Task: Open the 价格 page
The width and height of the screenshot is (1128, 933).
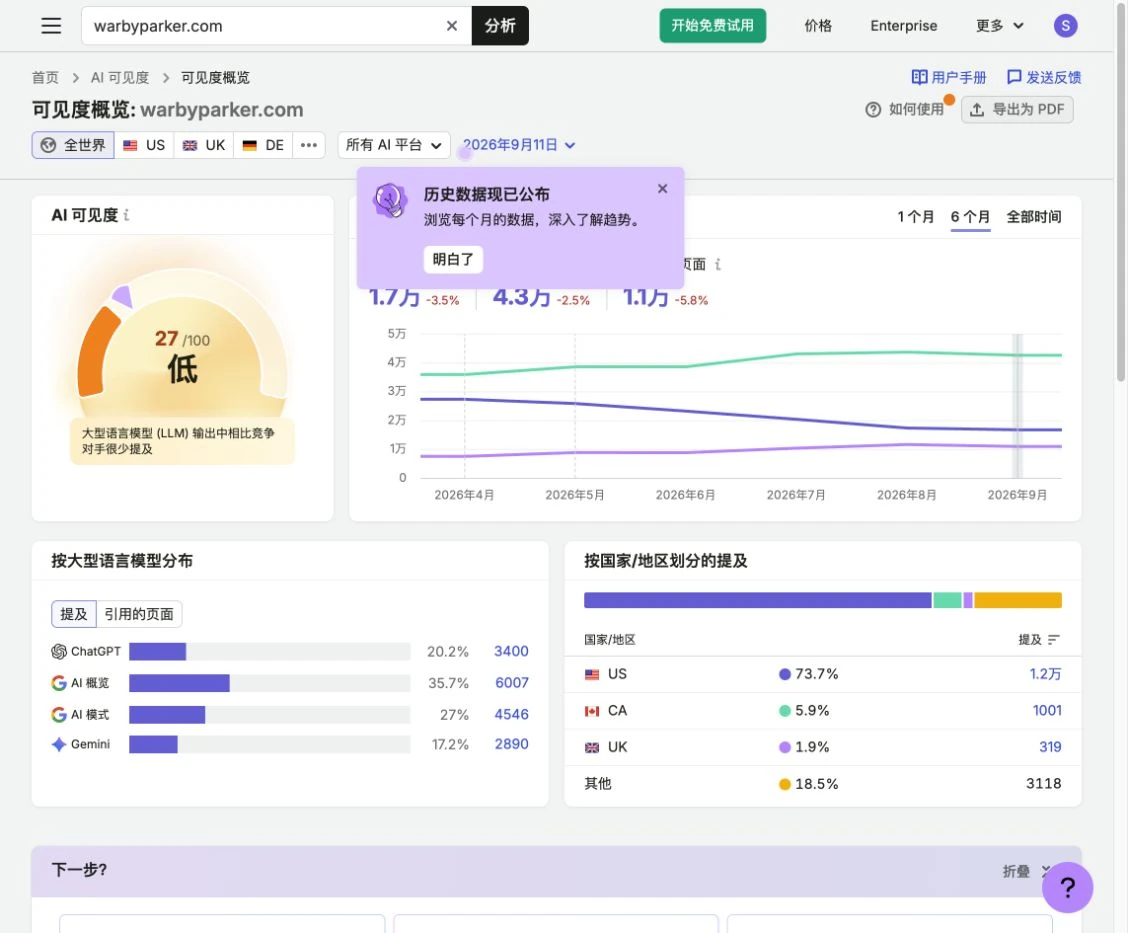Action: click(x=818, y=26)
